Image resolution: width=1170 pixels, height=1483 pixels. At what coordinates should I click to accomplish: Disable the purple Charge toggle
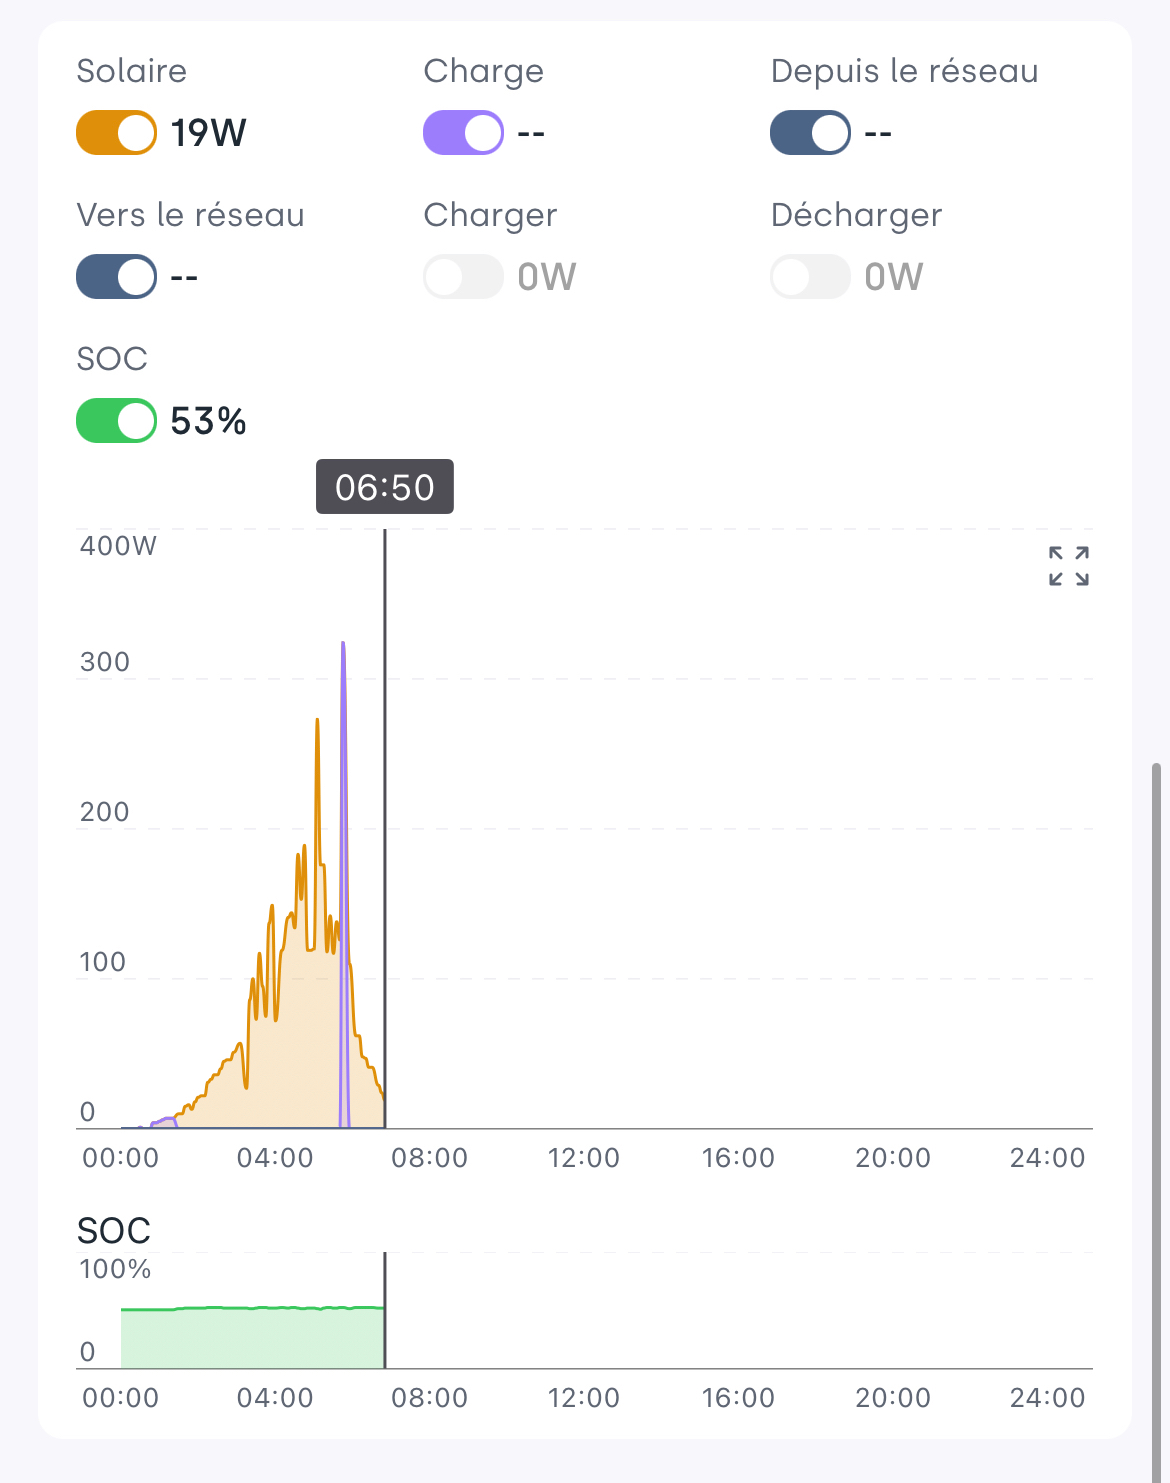(463, 133)
